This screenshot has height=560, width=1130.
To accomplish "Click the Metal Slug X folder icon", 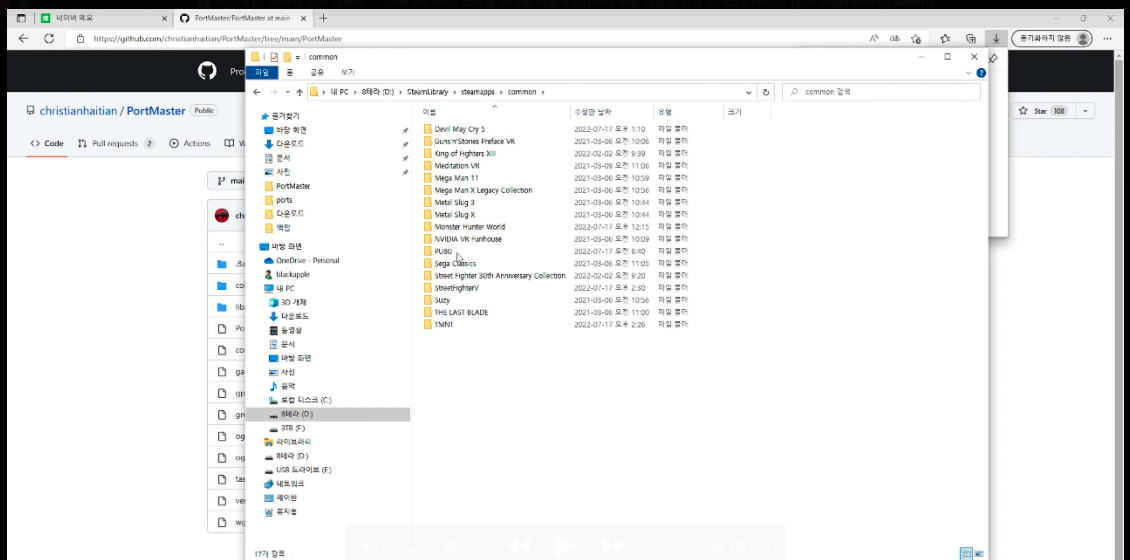I will pos(427,215).
